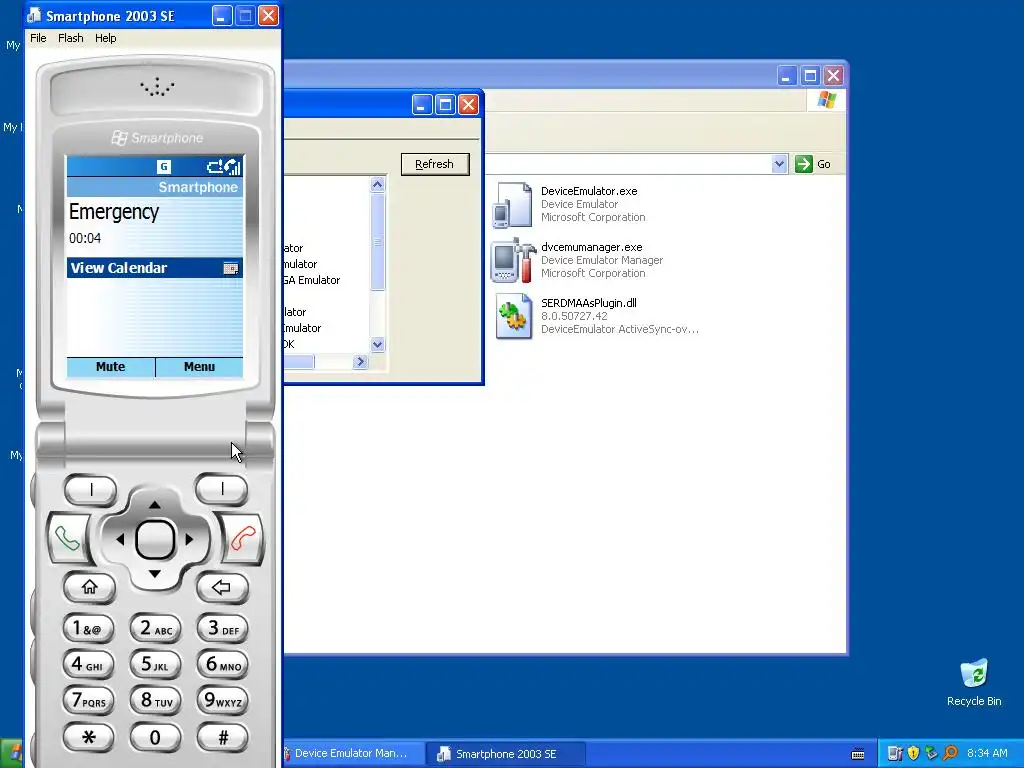
Task: Click keypad key 7 PQRS
Action: (x=88, y=700)
